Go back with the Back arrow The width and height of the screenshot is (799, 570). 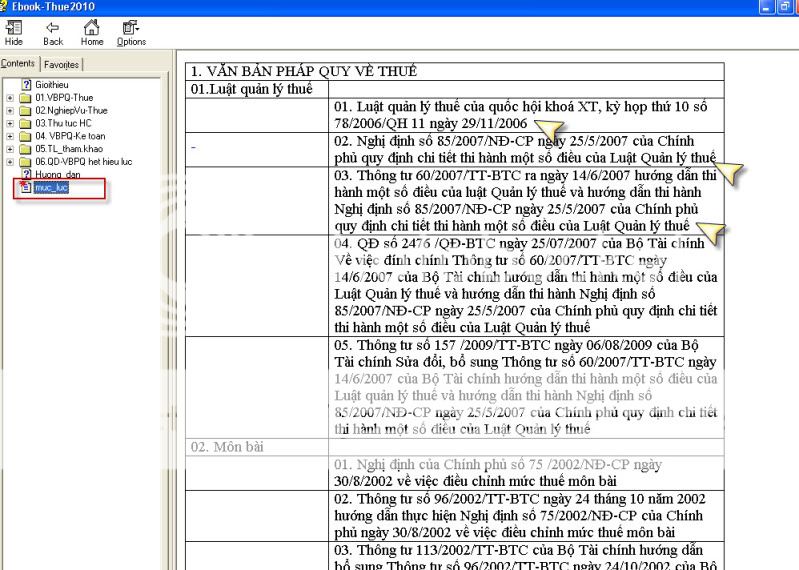53,32
